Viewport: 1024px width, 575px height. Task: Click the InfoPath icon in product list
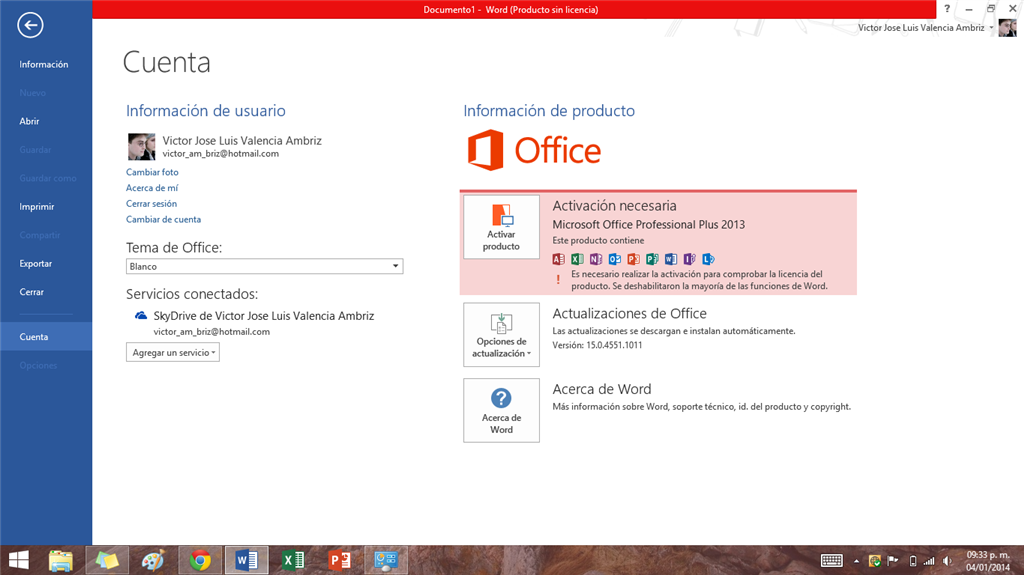pyautogui.click(x=690, y=259)
